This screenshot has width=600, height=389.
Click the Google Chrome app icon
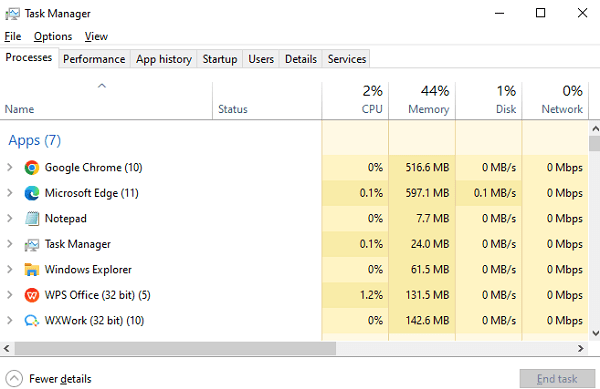pyautogui.click(x=32, y=168)
